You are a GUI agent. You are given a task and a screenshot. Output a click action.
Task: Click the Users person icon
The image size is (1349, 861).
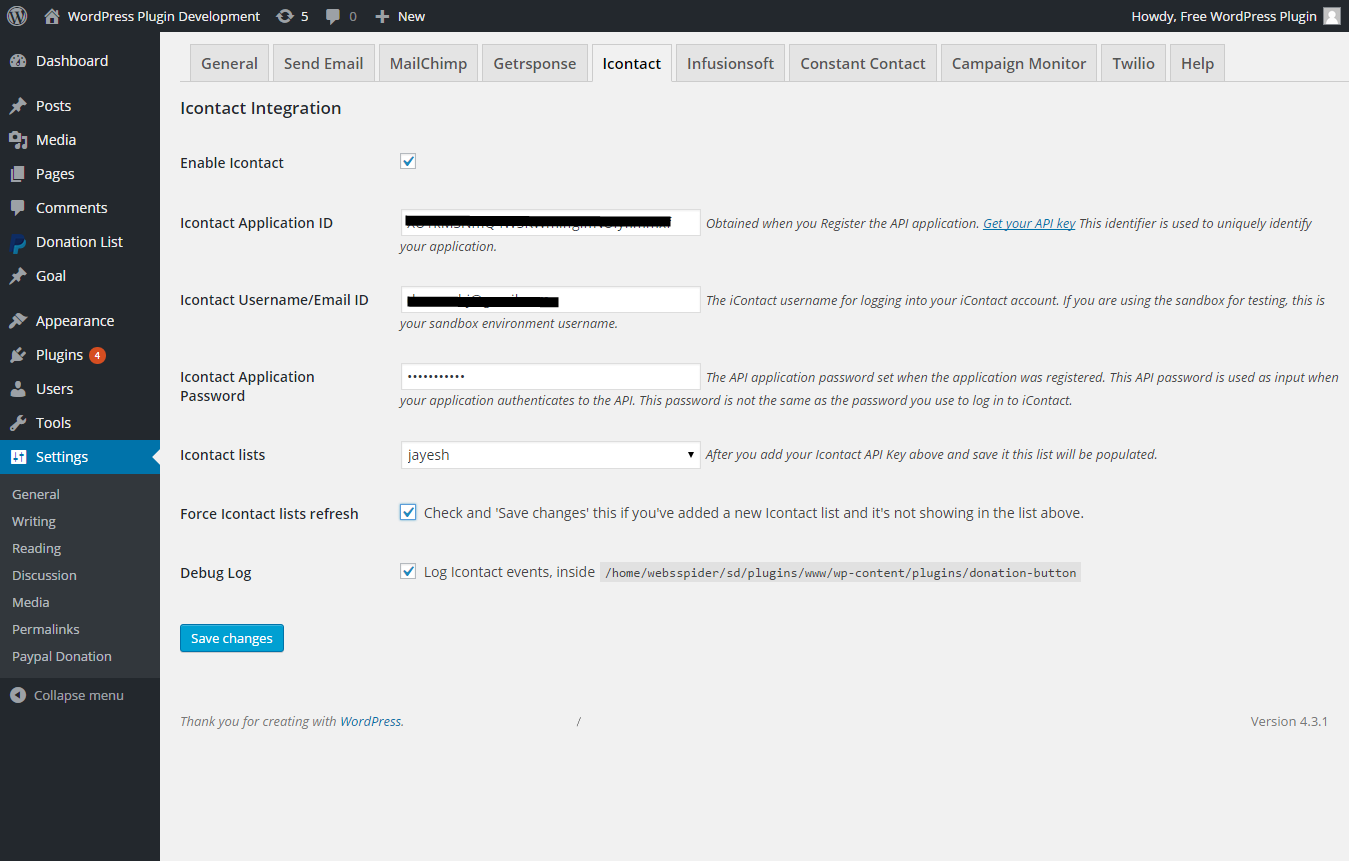click(18, 389)
